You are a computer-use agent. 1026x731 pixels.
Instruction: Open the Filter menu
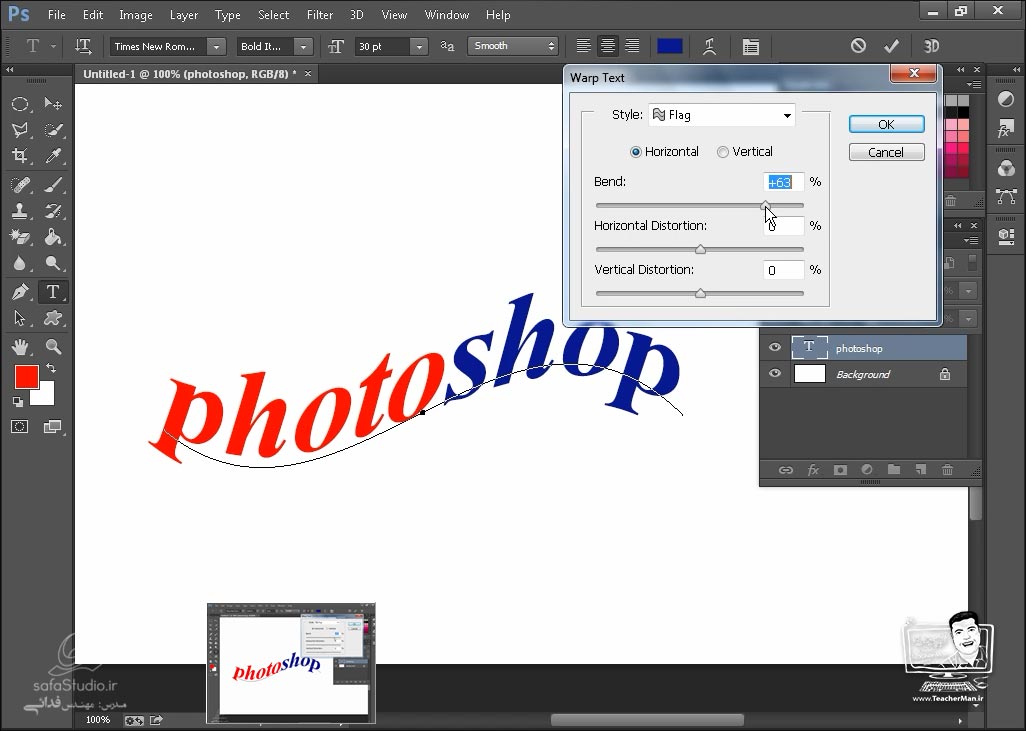pyautogui.click(x=320, y=14)
